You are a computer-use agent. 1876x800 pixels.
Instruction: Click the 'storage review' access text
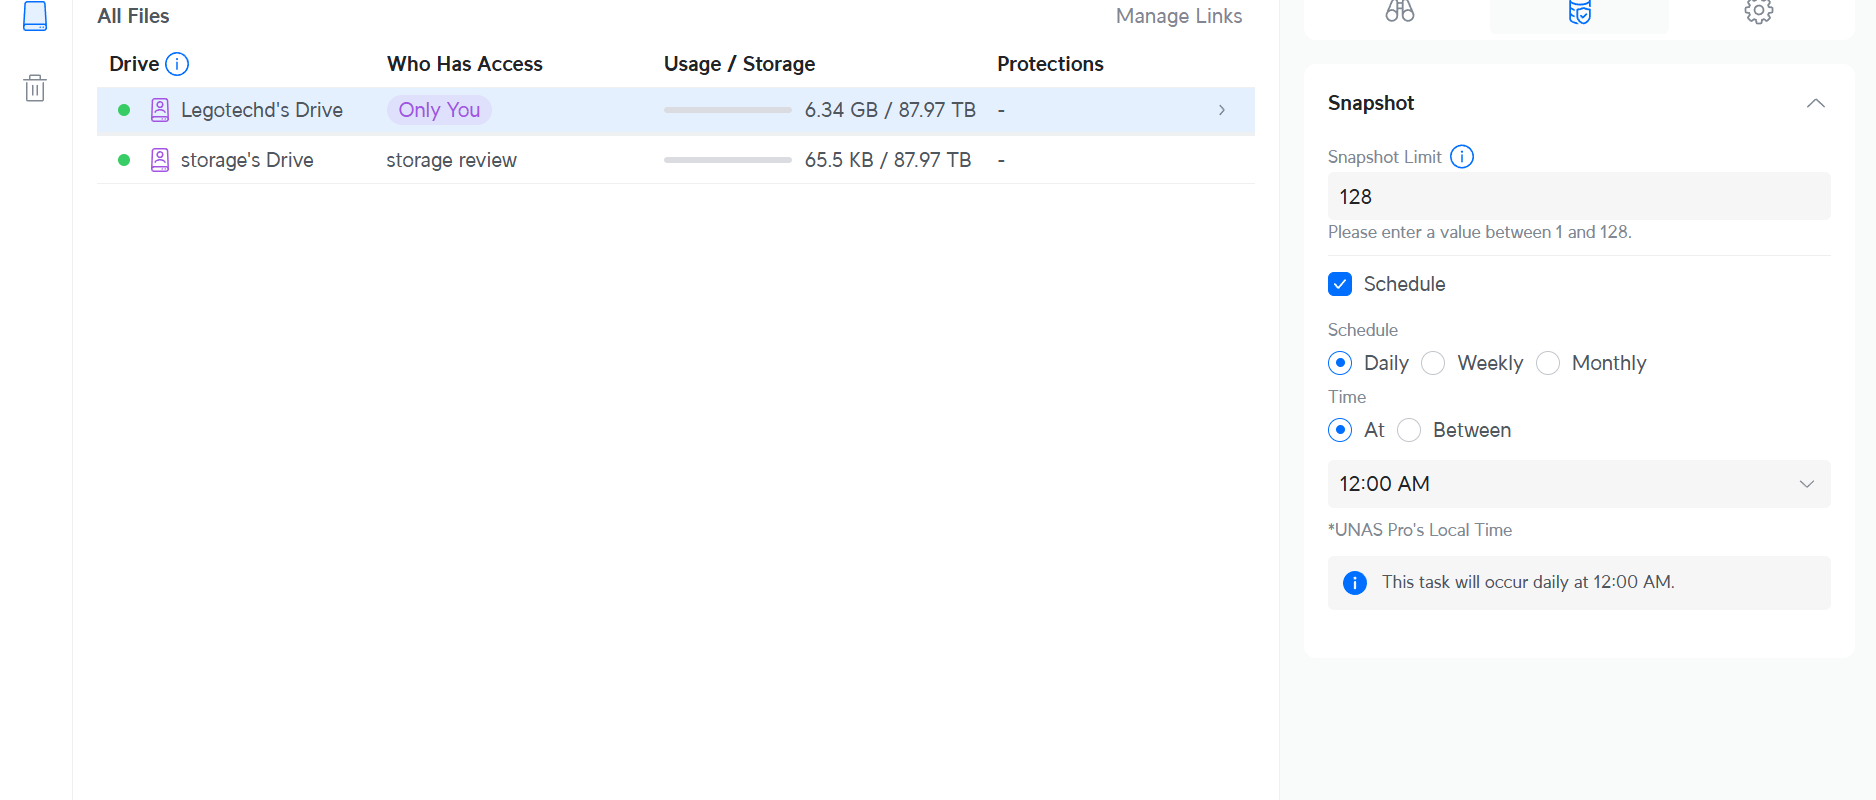coord(452,160)
